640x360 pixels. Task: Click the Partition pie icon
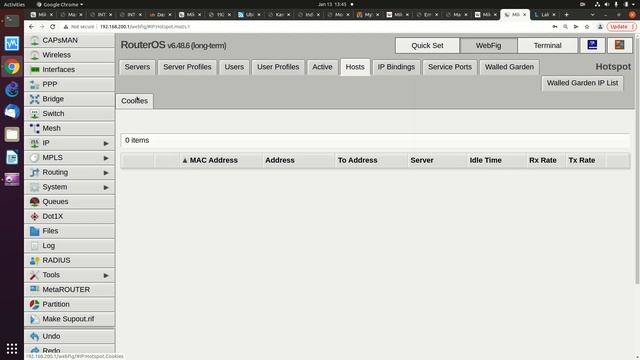pos(35,304)
